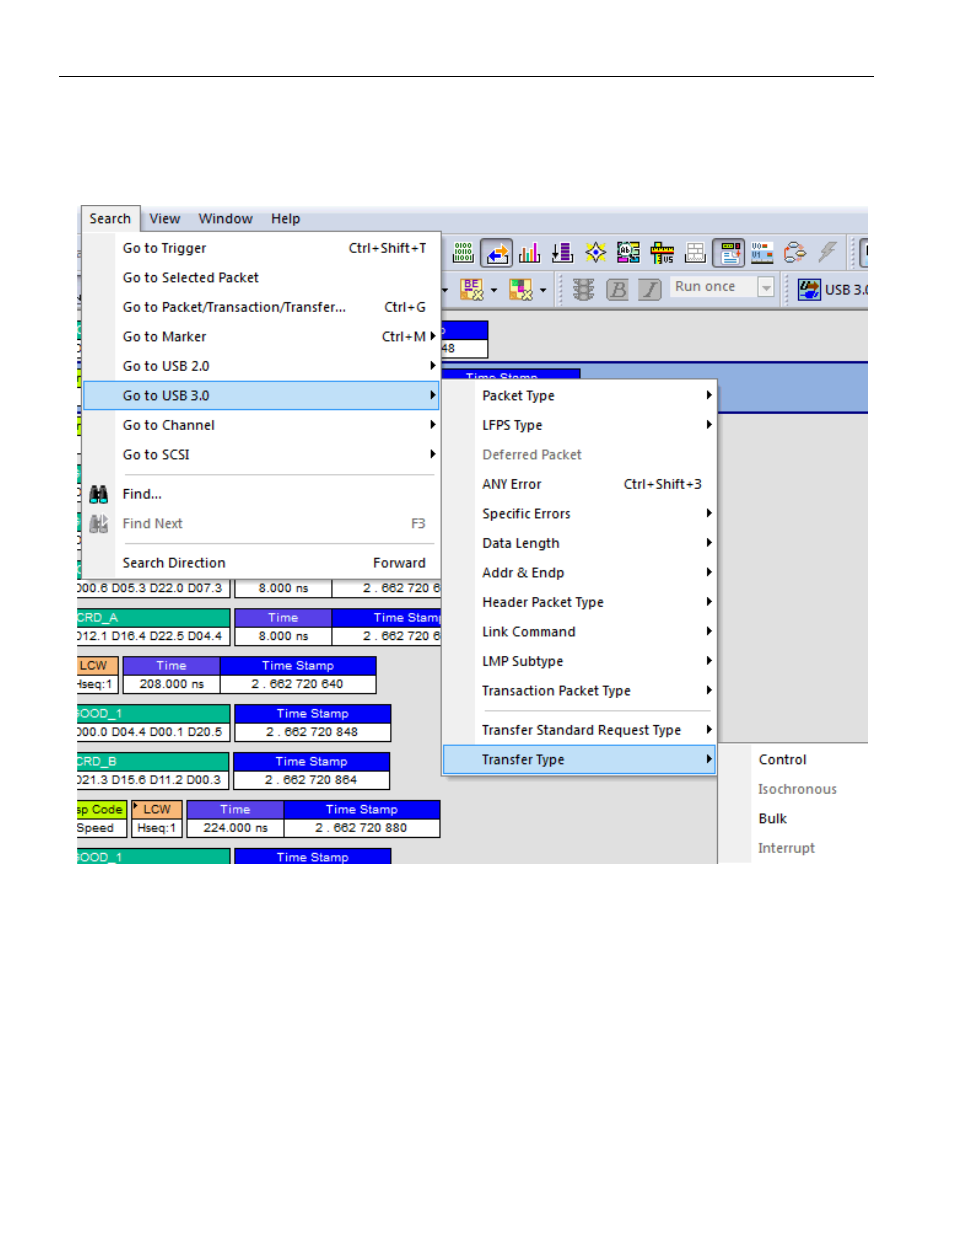Click the Find Next binoculars icon
954x1235 pixels.
tap(99, 523)
